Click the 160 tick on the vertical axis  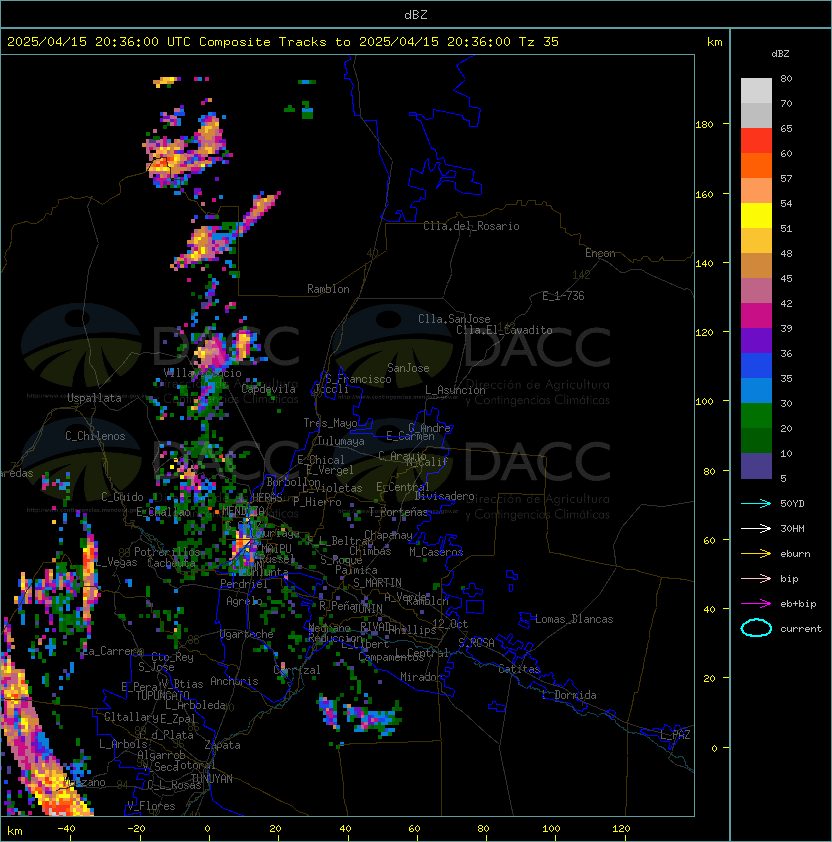coord(704,194)
